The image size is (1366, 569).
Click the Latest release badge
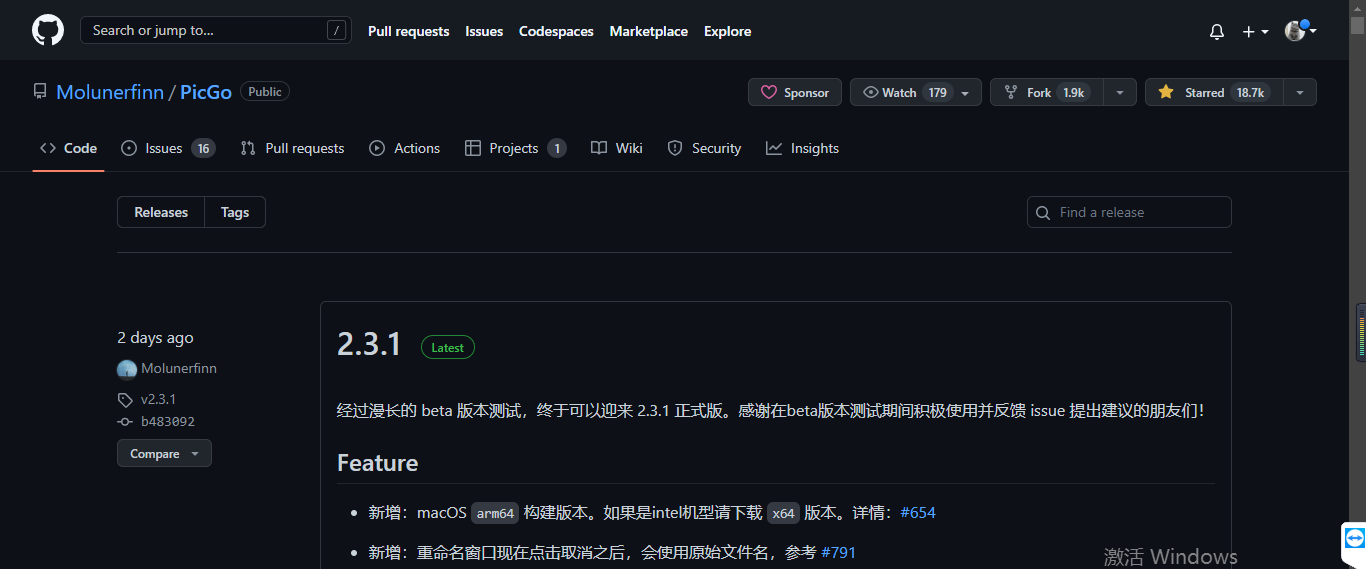[x=448, y=347]
